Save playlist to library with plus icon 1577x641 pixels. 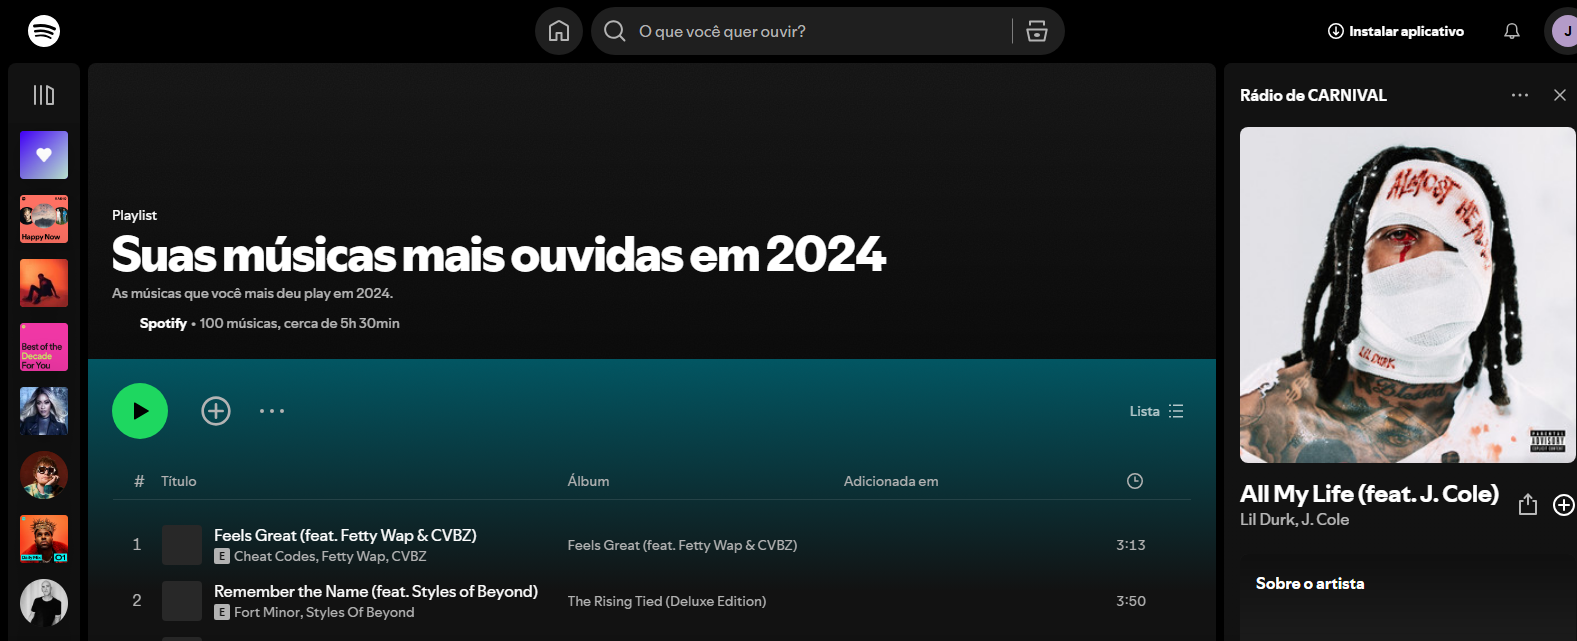coord(216,411)
